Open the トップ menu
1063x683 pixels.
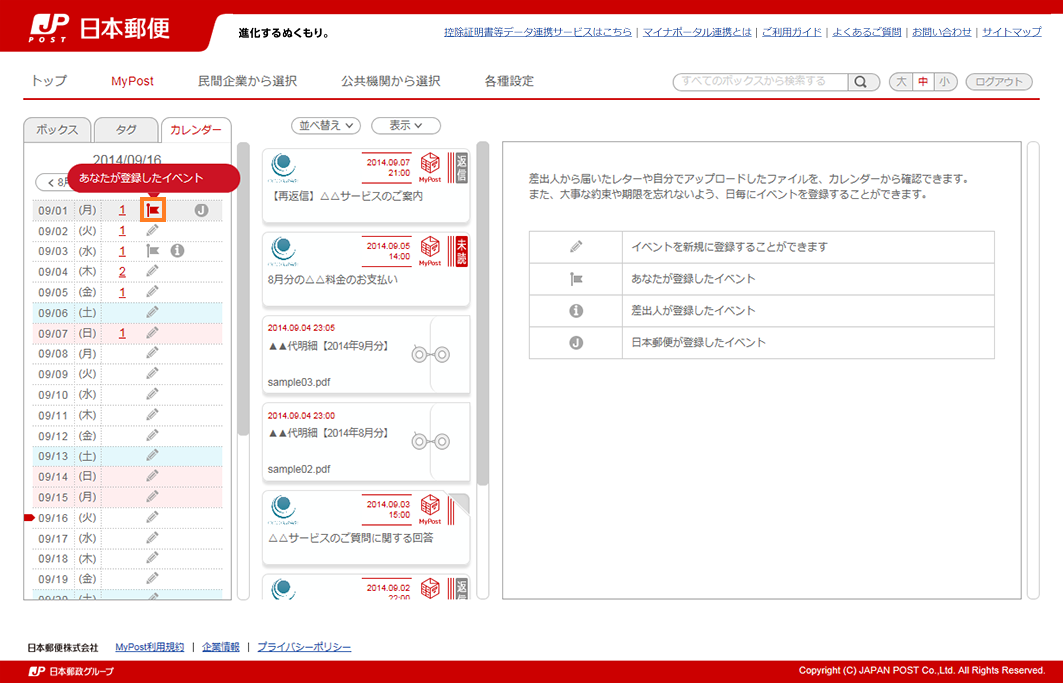tap(49, 81)
